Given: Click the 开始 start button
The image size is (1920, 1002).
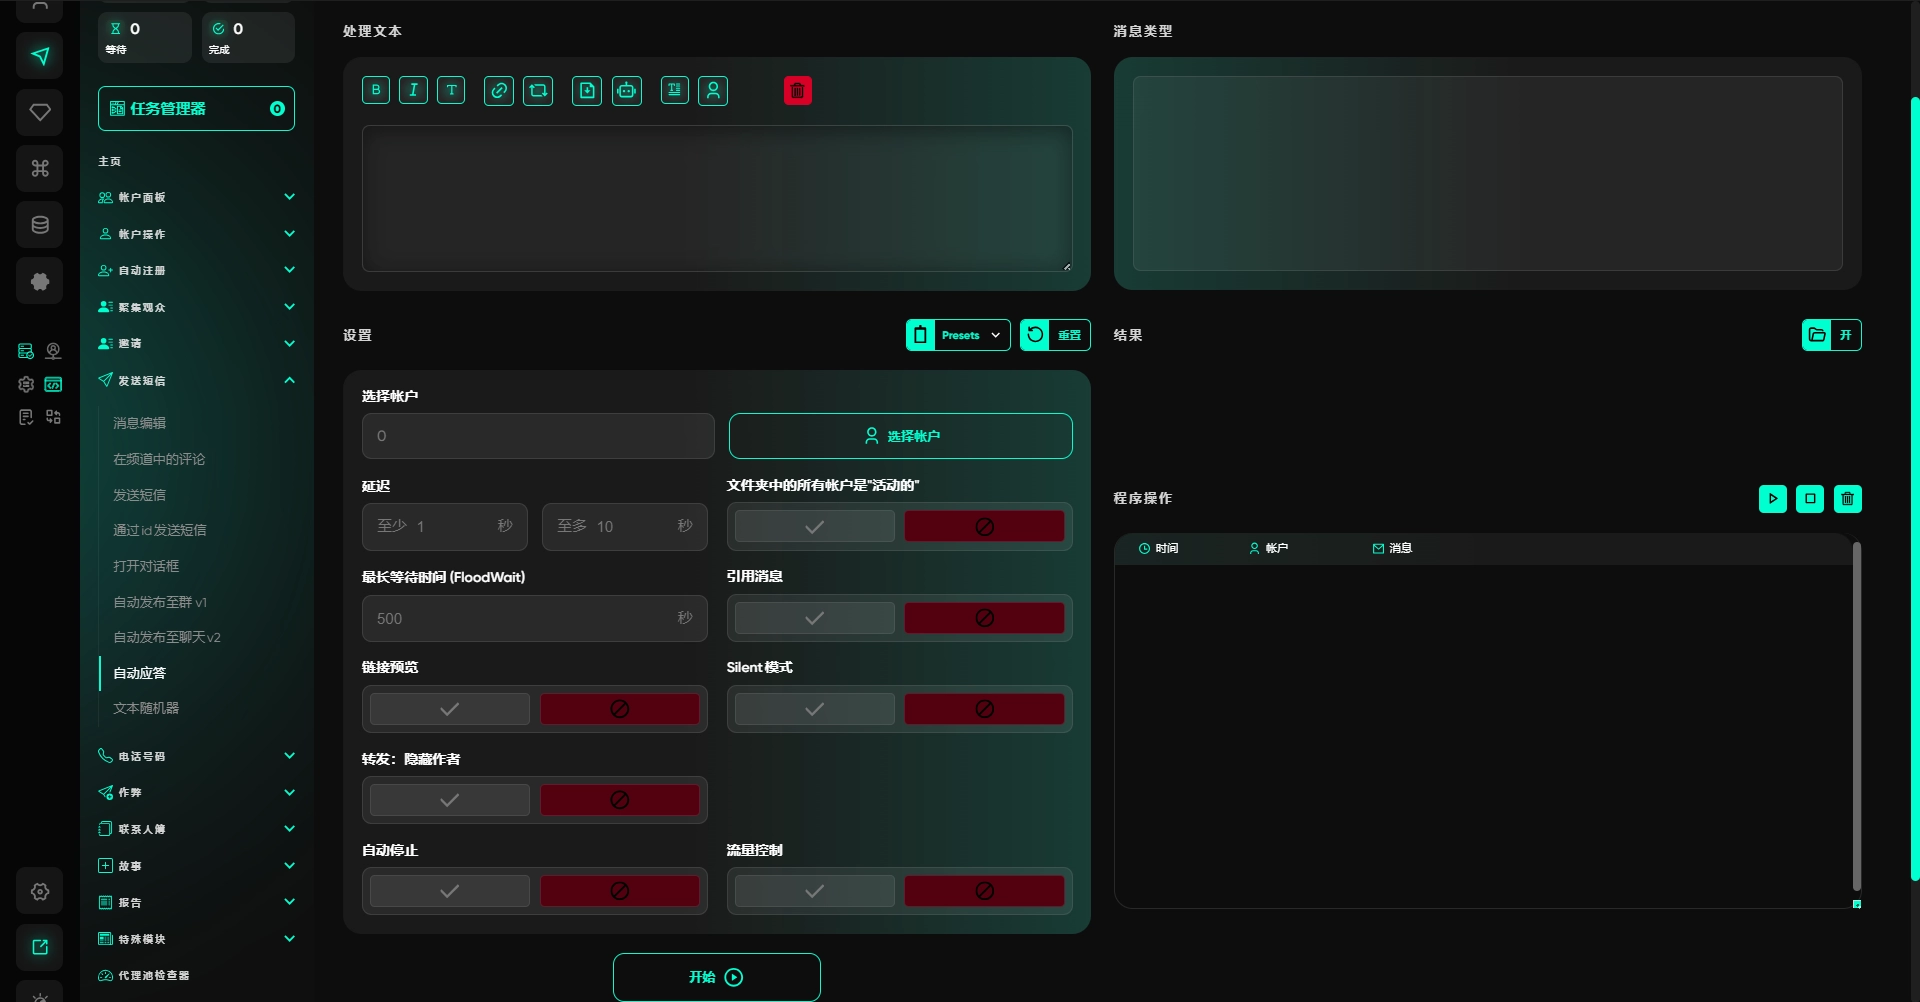Looking at the screenshot, I should point(717,977).
